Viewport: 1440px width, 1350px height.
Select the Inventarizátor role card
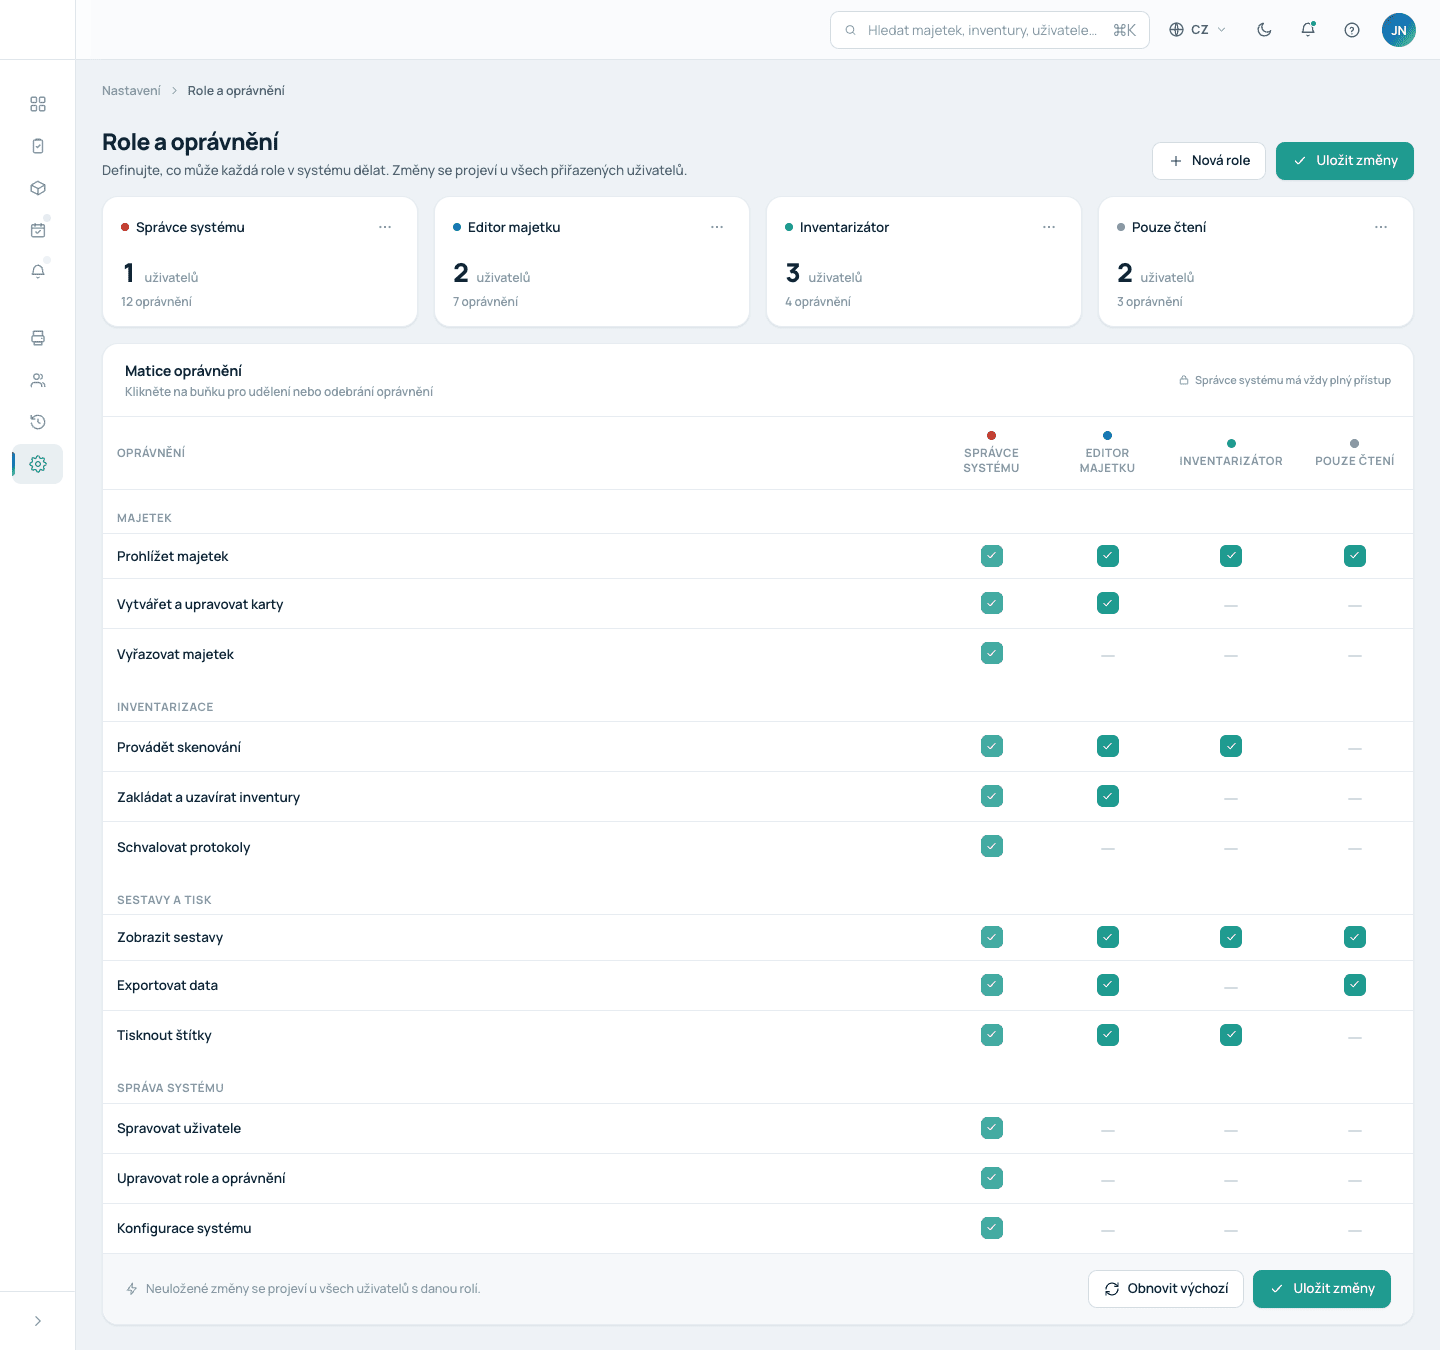click(x=924, y=262)
